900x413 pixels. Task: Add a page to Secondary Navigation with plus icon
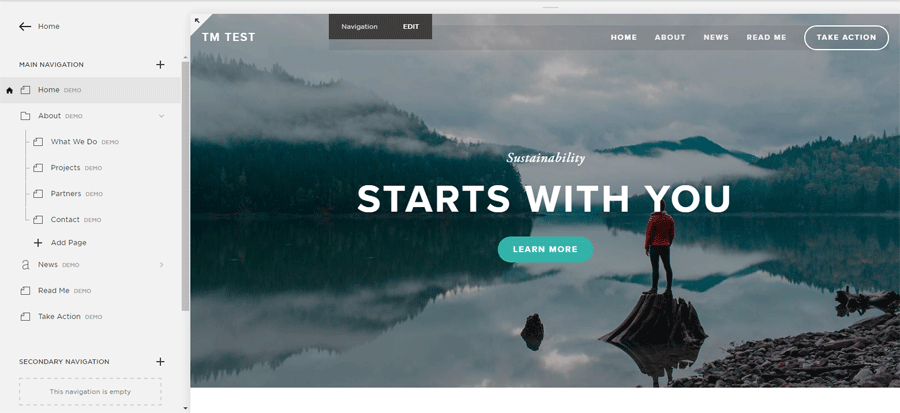click(x=160, y=361)
